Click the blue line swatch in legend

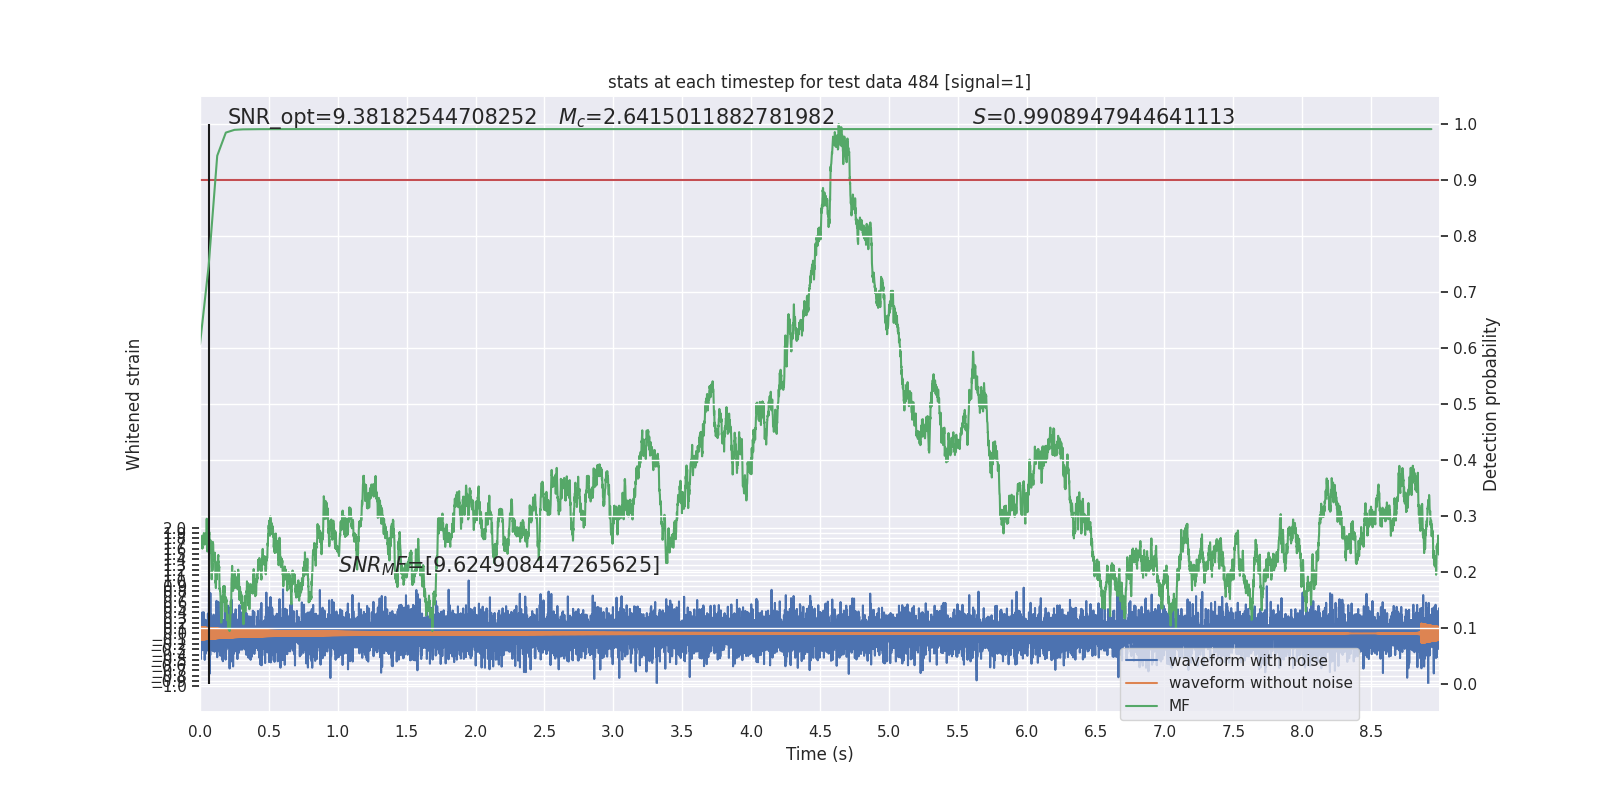click(1141, 661)
